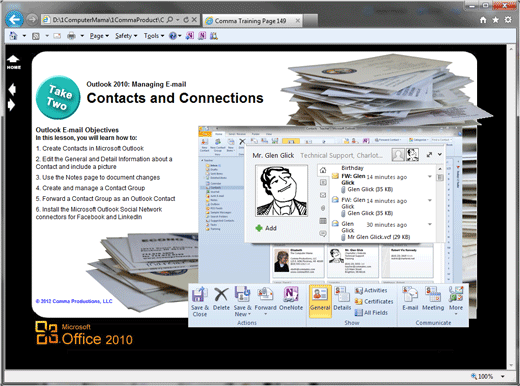Click All Fields in the Show group
520x386 pixels.
tap(371, 313)
